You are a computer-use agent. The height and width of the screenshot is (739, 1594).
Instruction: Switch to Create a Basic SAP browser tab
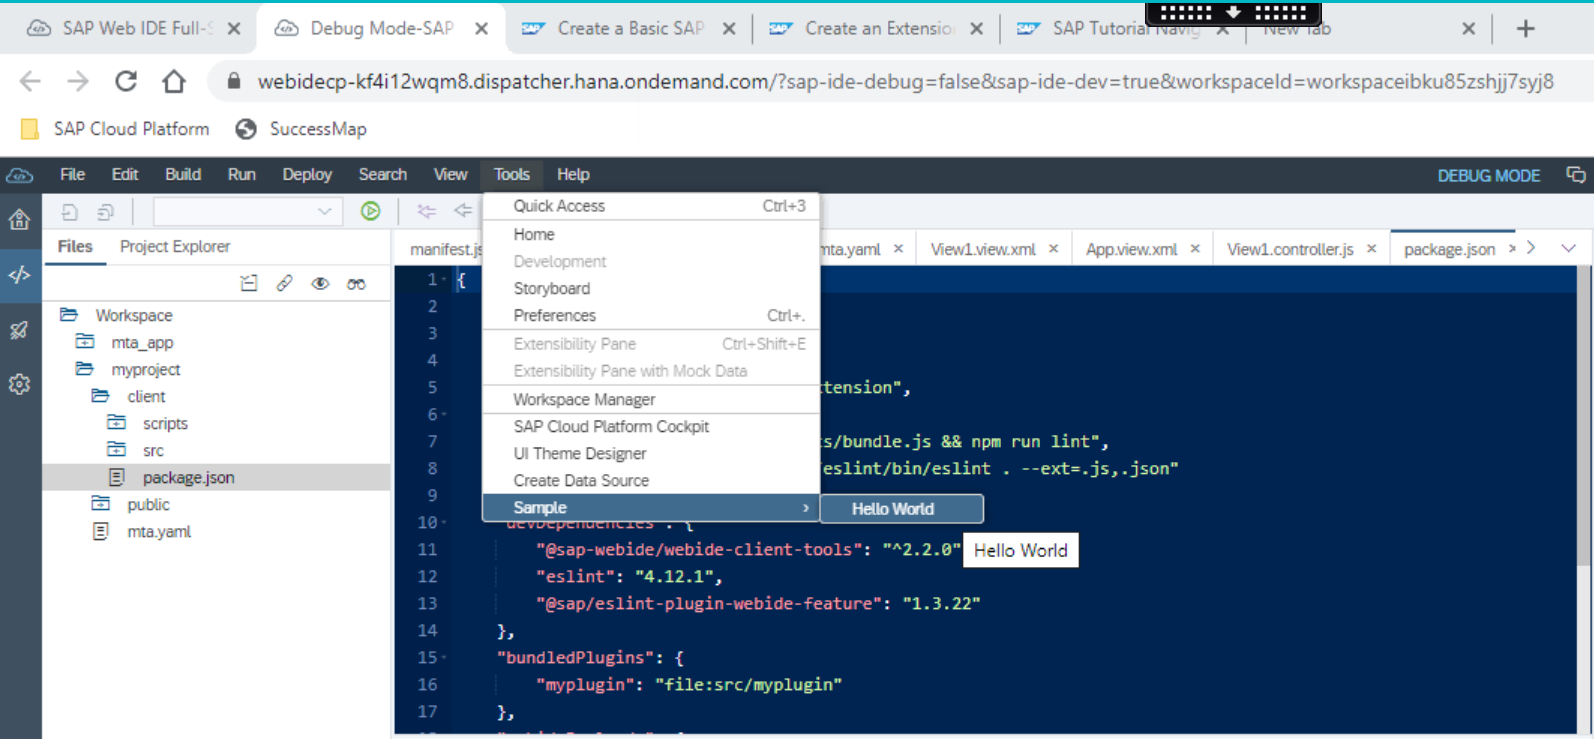pyautogui.click(x=630, y=29)
